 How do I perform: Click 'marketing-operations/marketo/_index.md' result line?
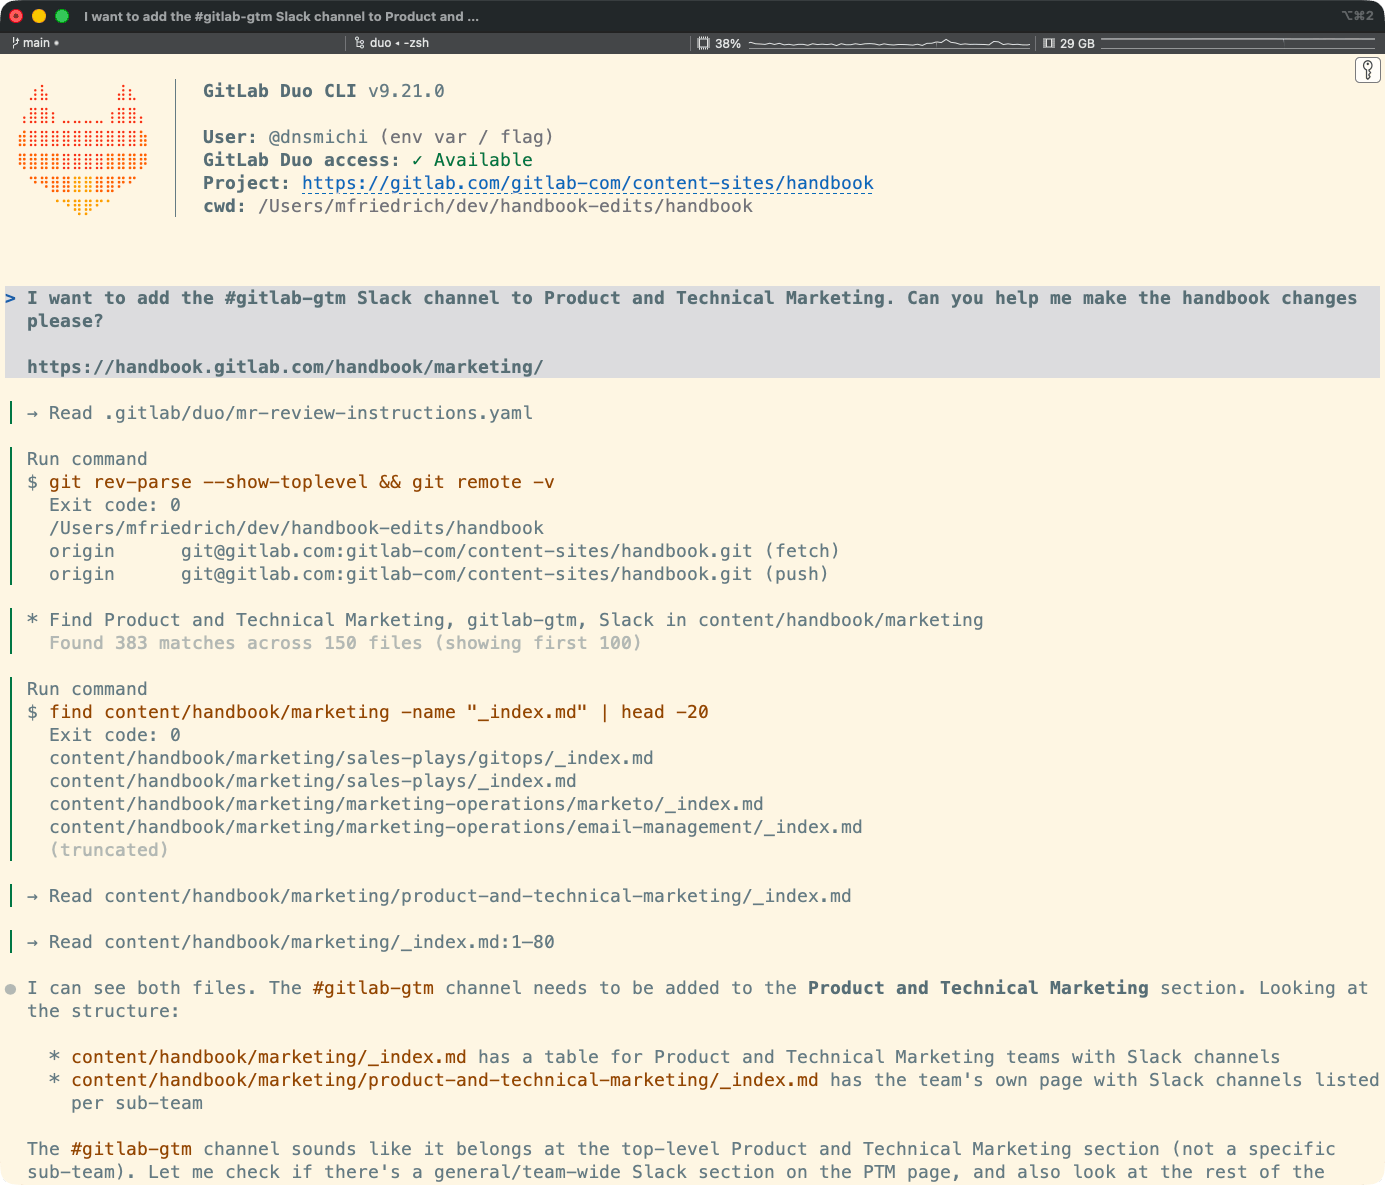coord(406,804)
